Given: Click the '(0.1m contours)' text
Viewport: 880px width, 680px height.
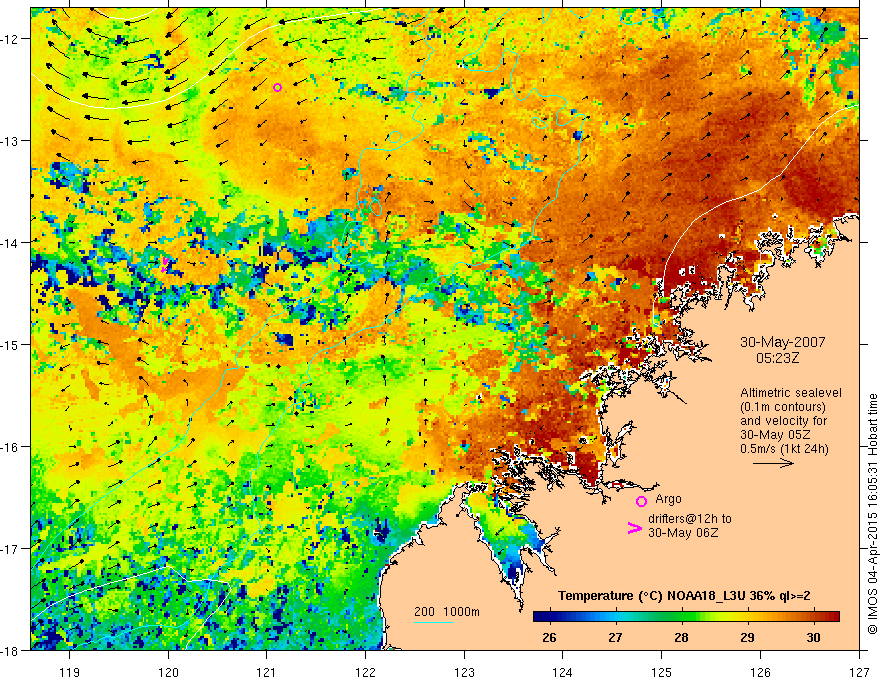Looking at the screenshot, I should [783, 407].
